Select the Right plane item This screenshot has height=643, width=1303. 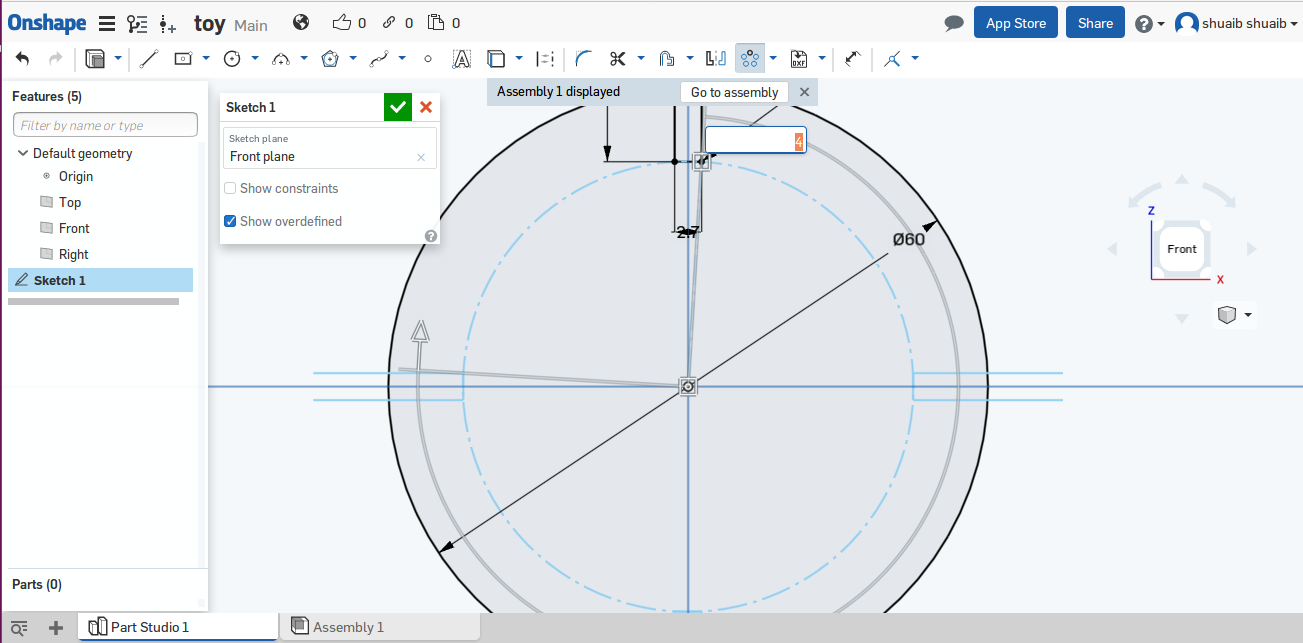click(73, 254)
